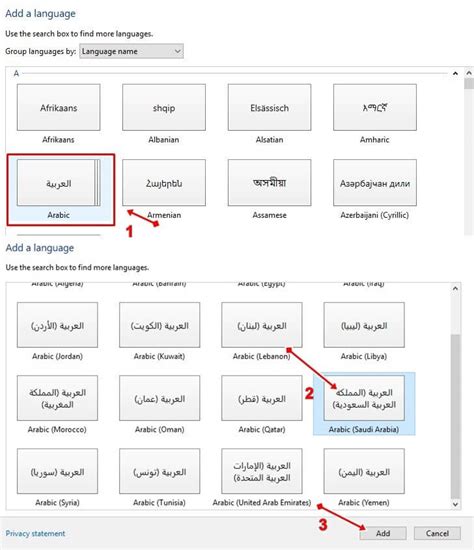The width and height of the screenshot is (474, 550).
Task: Pick Arabic (Tunisia) tile
Action: pyautogui.click(x=160, y=471)
